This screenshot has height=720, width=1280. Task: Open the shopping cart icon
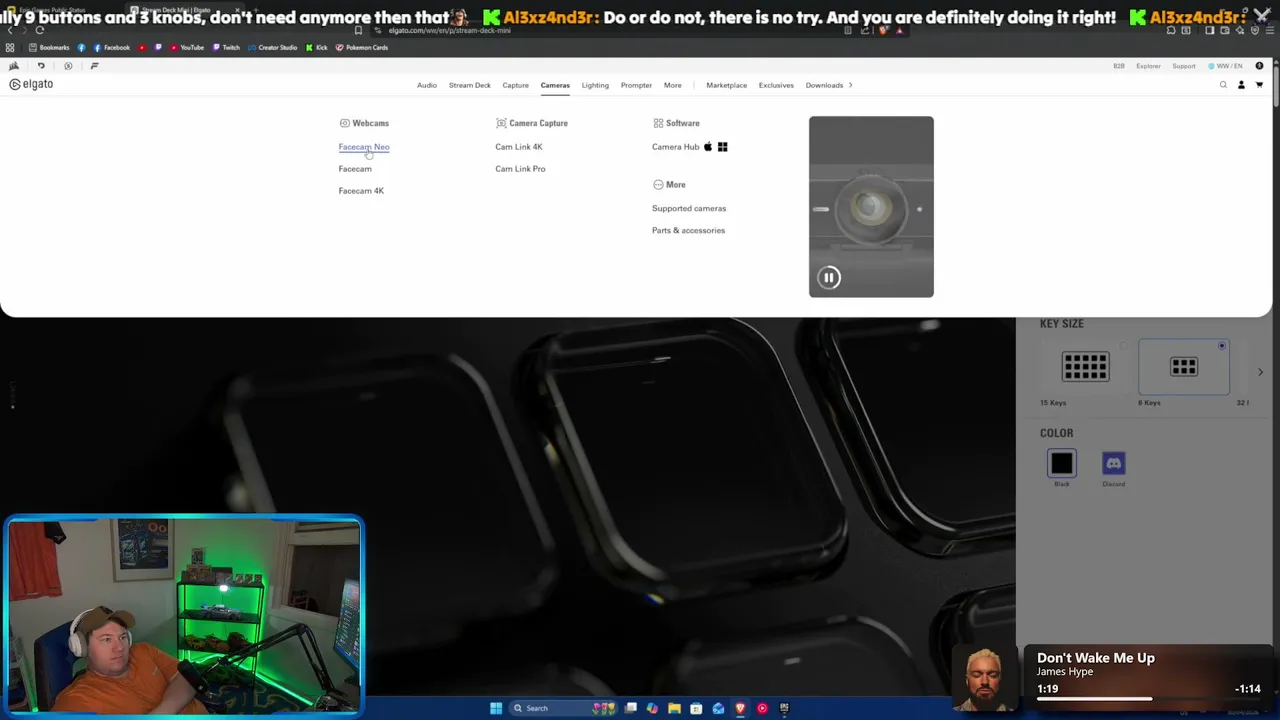1259,85
